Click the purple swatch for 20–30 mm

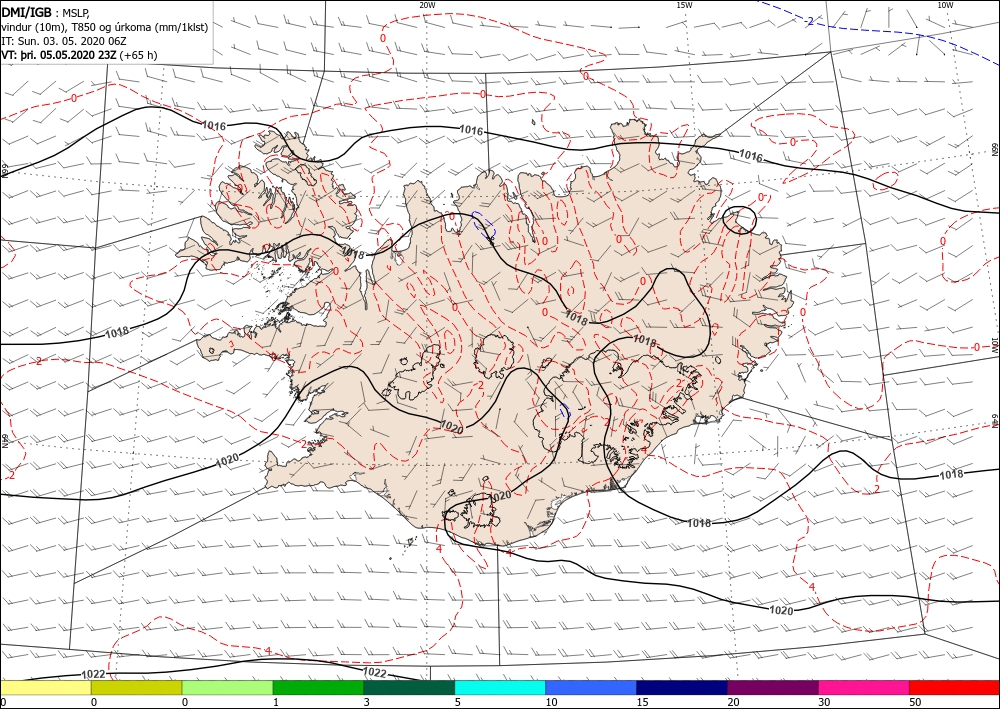(773, 687)
